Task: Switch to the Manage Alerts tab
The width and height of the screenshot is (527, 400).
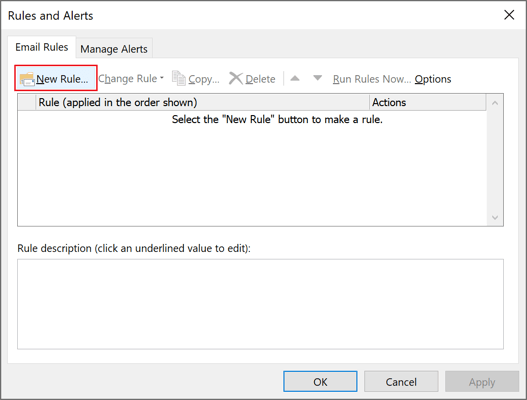Action: coord(114,49)
